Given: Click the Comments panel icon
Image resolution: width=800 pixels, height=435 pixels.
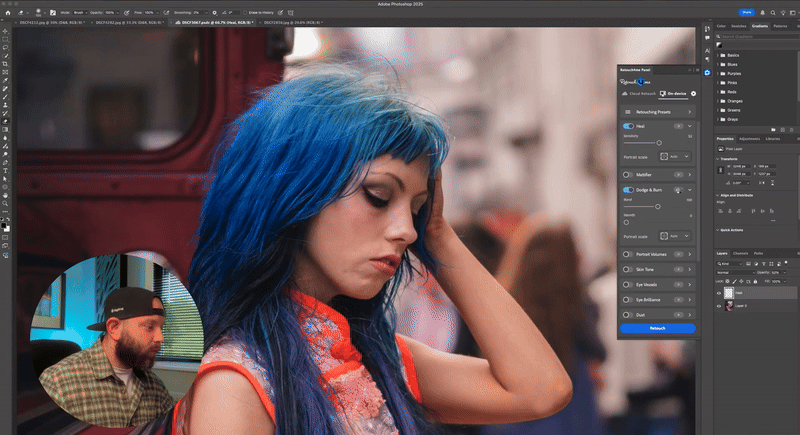Looking at the screenshot, I should (x=707, y=38).
